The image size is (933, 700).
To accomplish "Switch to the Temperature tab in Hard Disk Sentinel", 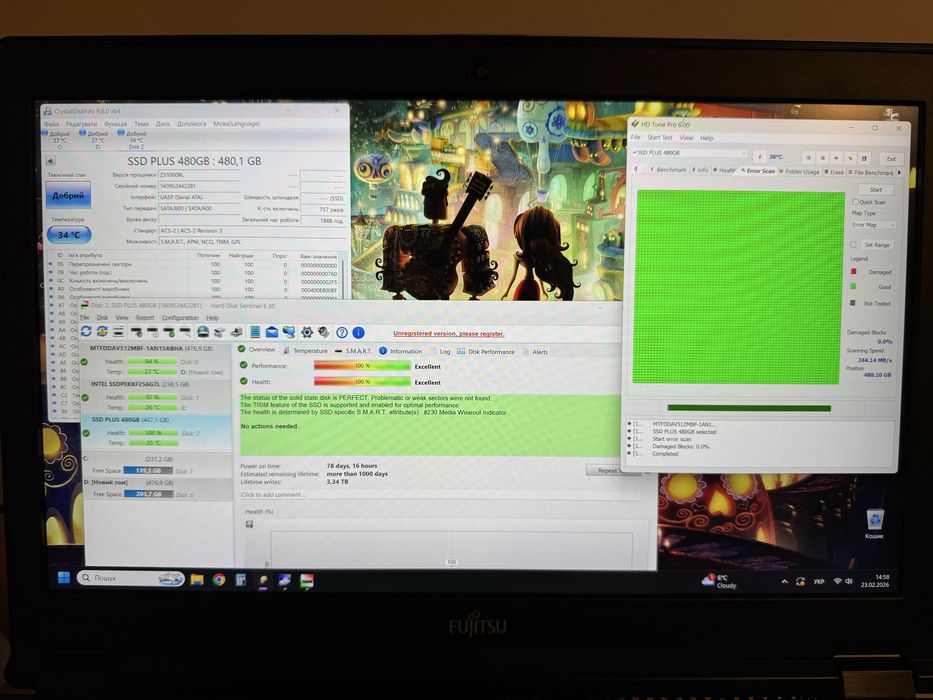I will click(305, 351).
